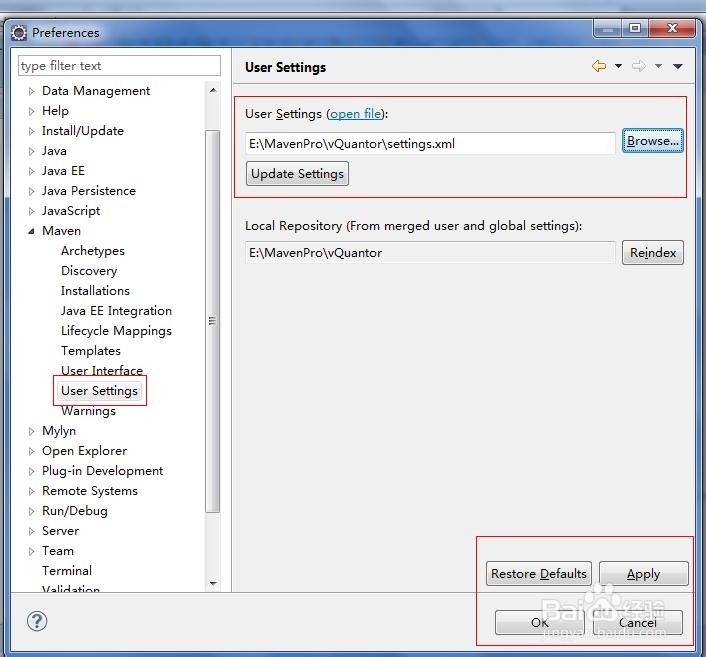Expand the Team tree node

[x=31, y=551]
